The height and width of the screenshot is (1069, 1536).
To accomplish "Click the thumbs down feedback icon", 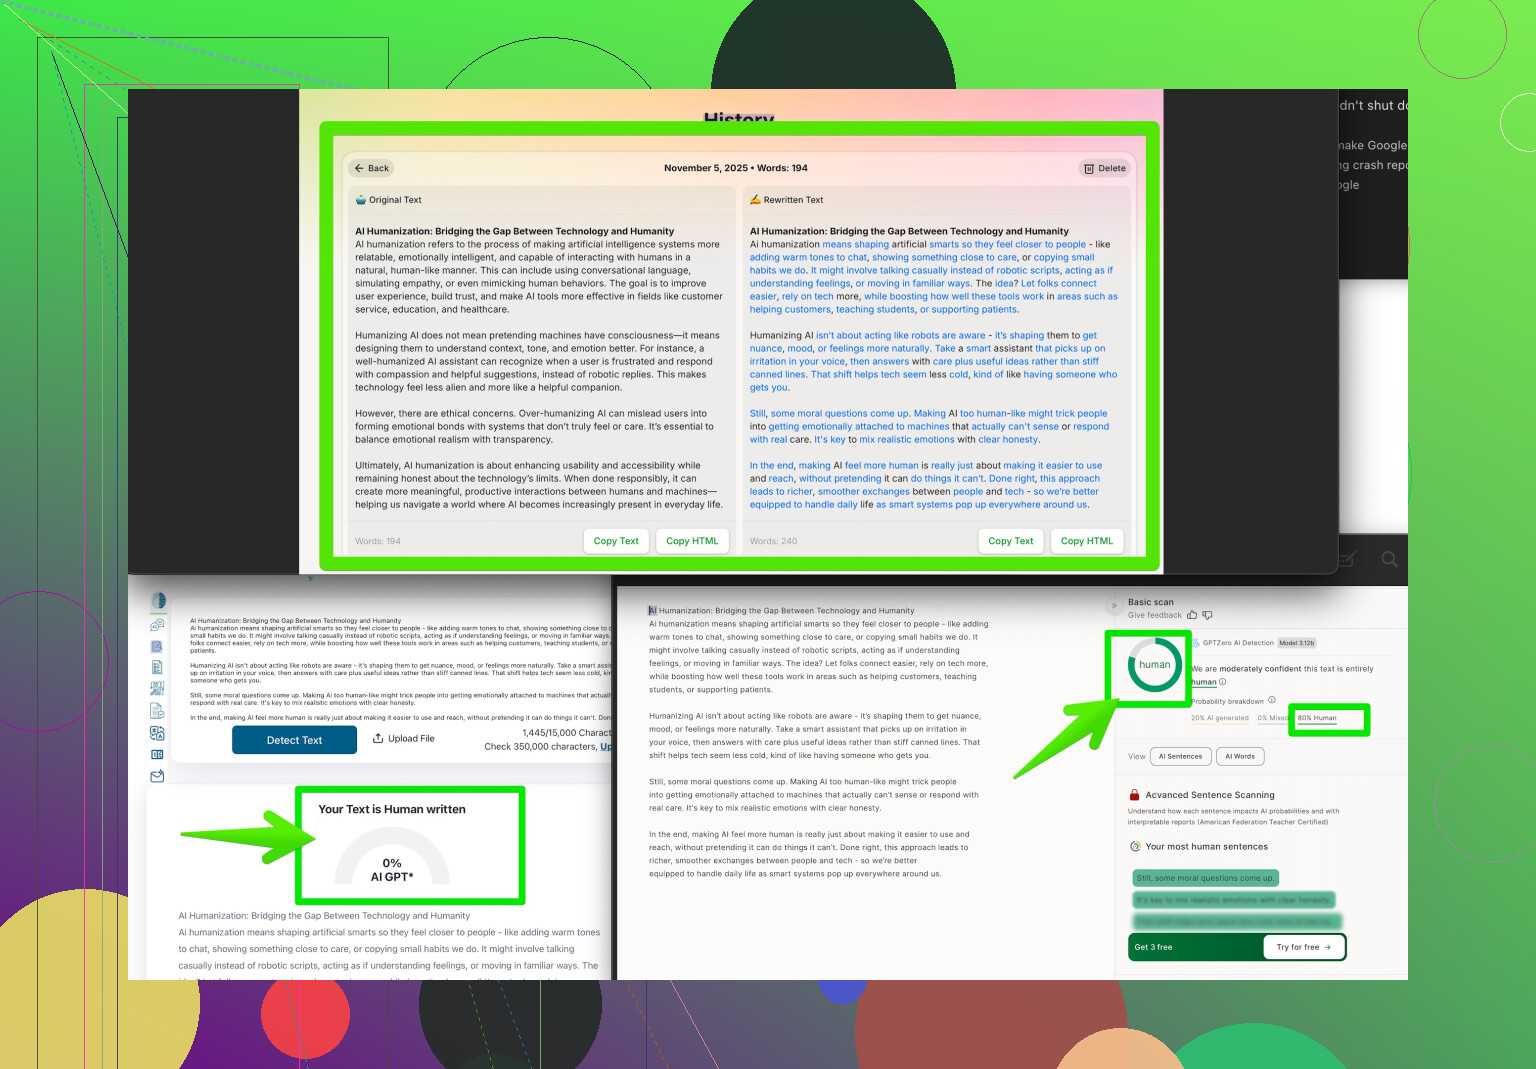I will 1207,615.
